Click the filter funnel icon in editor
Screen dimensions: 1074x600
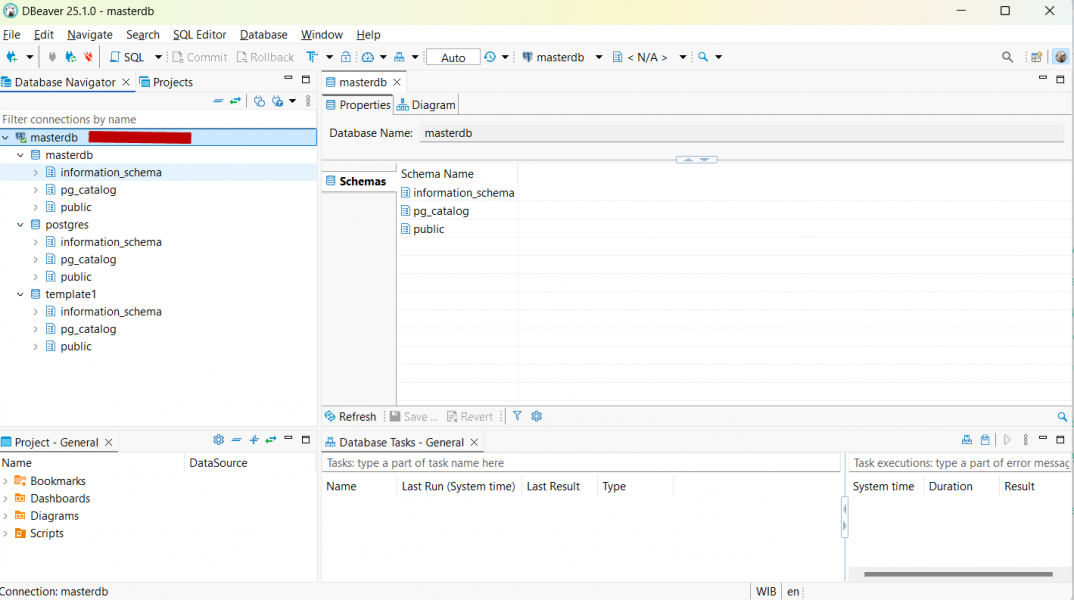coord(517,416)
